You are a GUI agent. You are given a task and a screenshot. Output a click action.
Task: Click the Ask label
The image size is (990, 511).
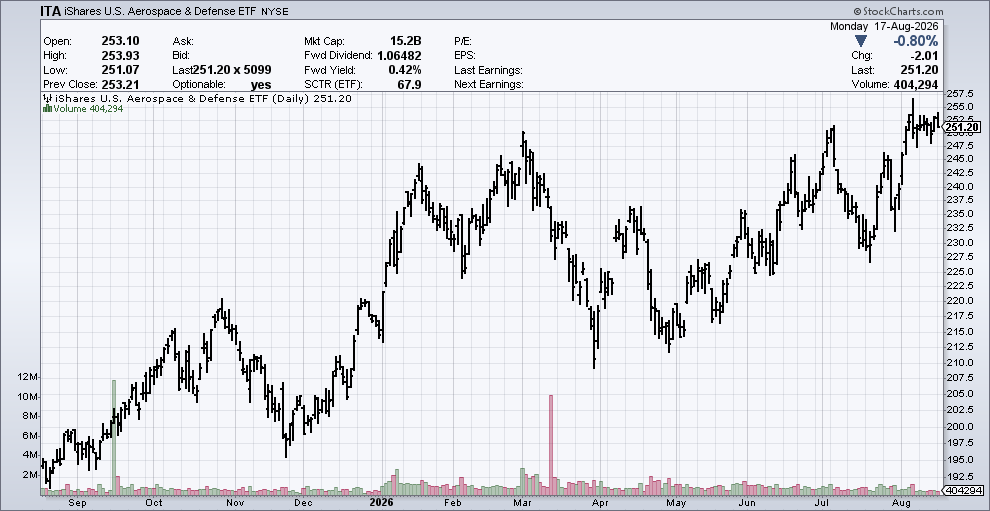pos(182,41)
